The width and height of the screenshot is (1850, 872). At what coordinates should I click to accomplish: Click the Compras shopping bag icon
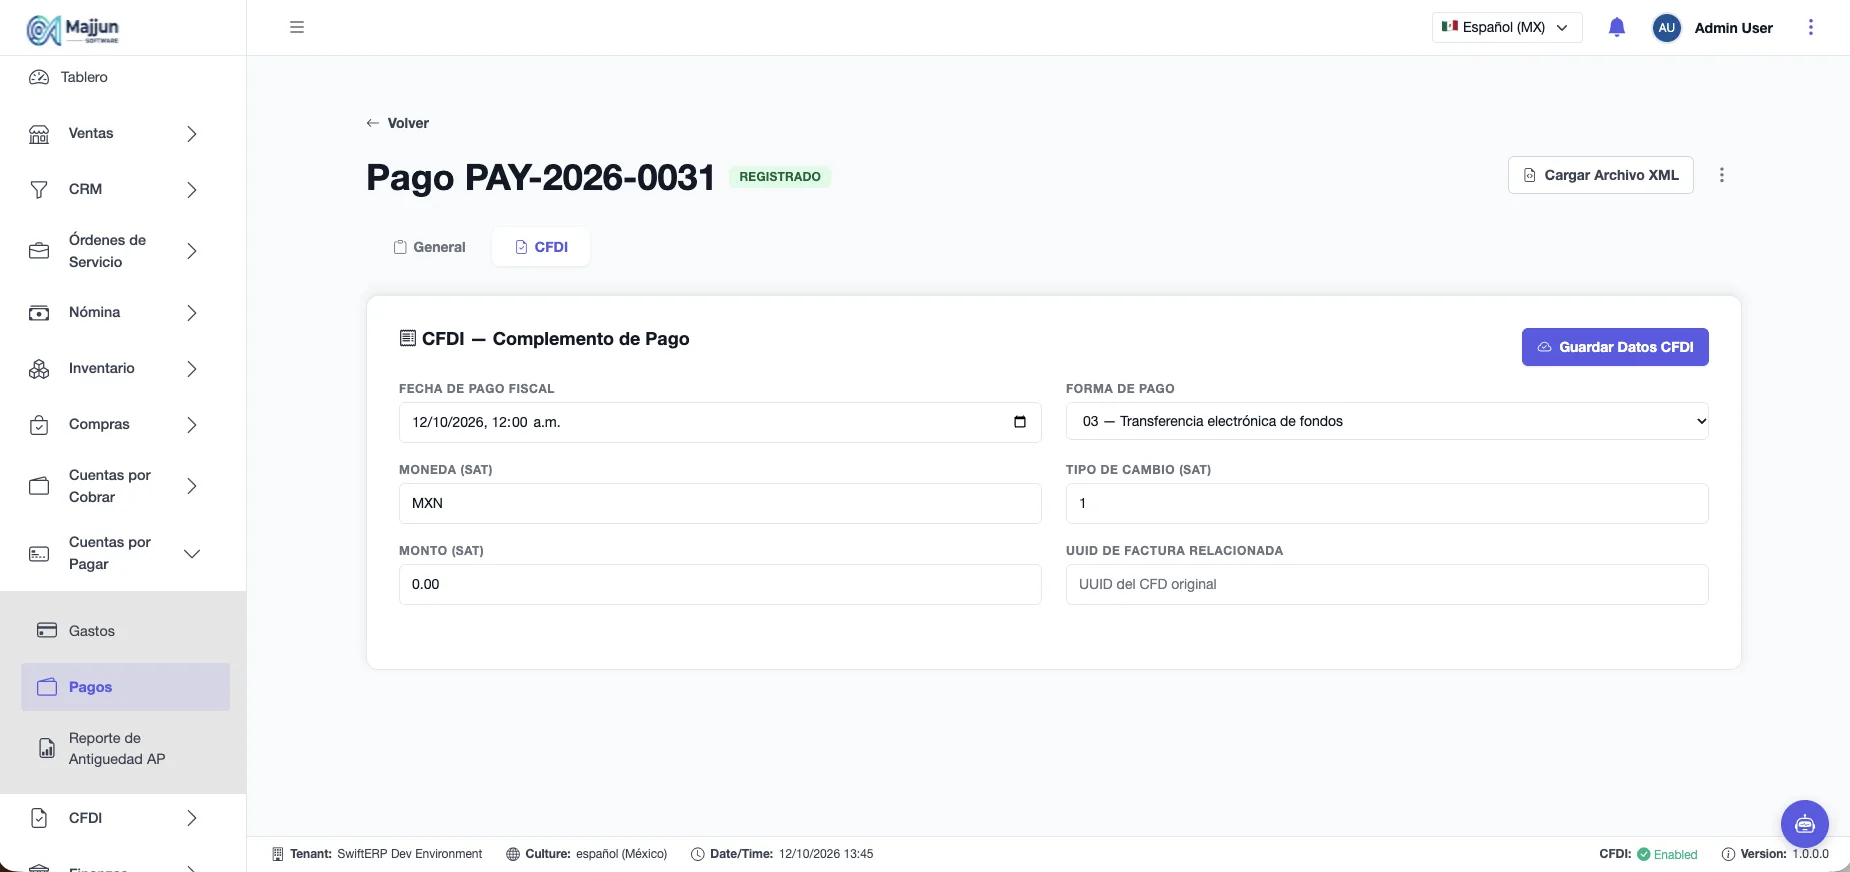pyautogui.click(x=39, y=425)
